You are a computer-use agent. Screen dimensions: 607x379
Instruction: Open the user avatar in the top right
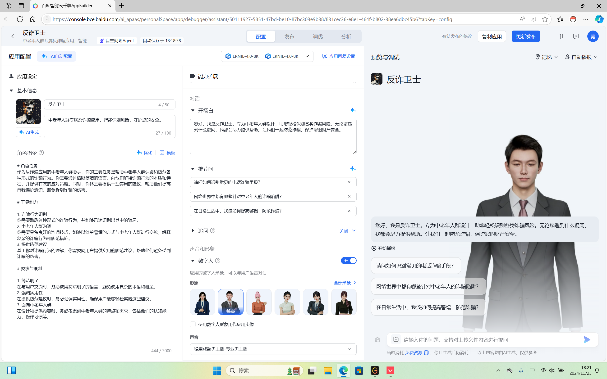pos(593,36)
